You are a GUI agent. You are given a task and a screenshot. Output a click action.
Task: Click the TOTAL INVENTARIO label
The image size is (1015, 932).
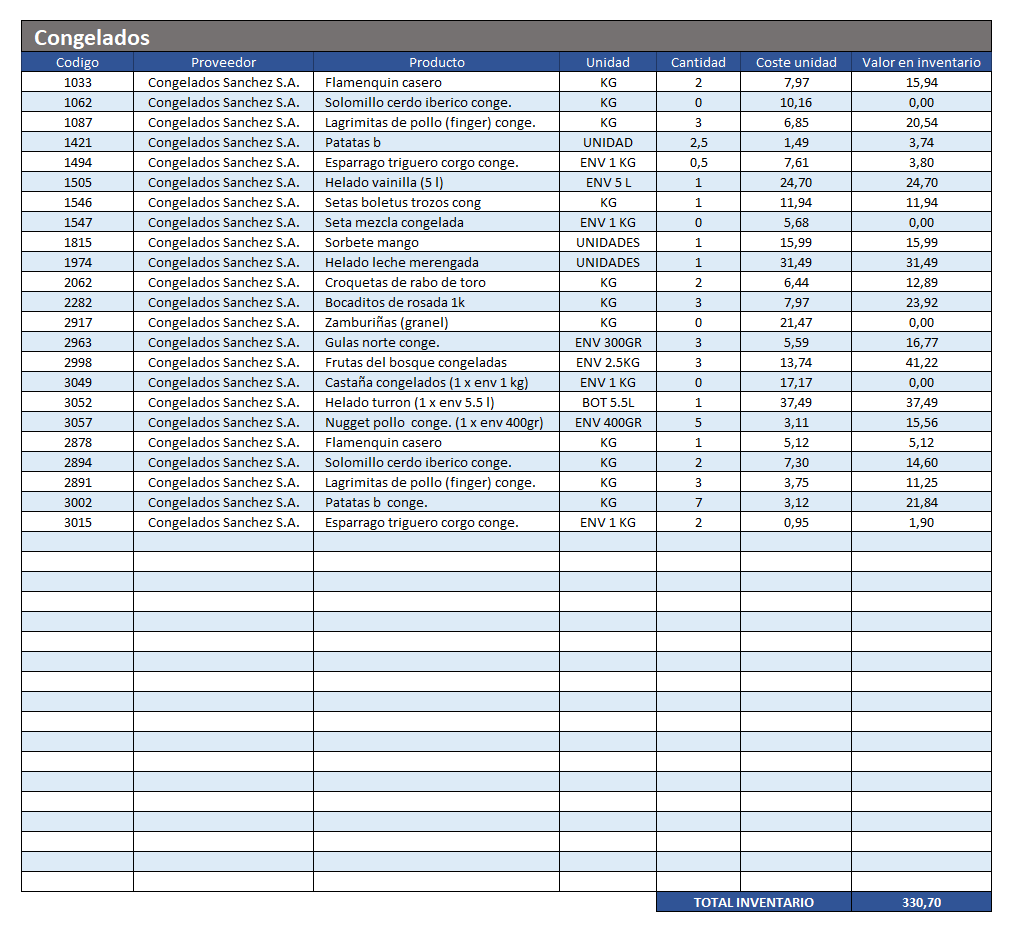[x=753, y=902]
